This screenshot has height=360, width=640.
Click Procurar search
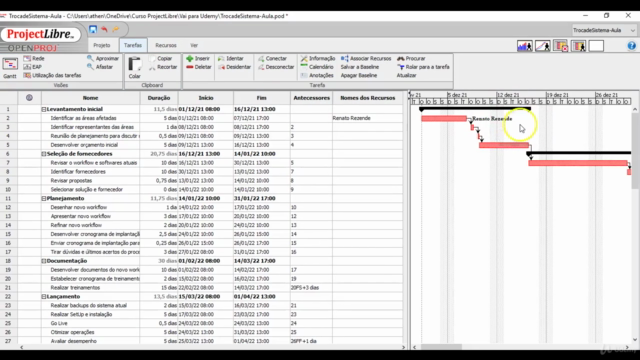coord(411,58)
